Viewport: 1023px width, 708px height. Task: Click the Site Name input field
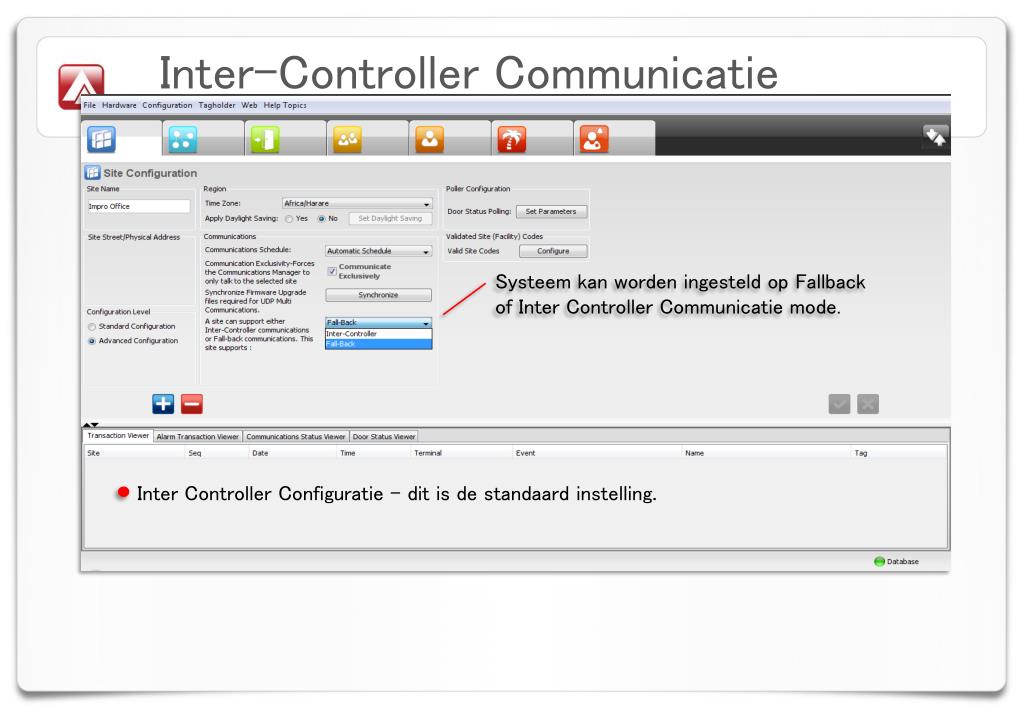click(x=138, y=206)
